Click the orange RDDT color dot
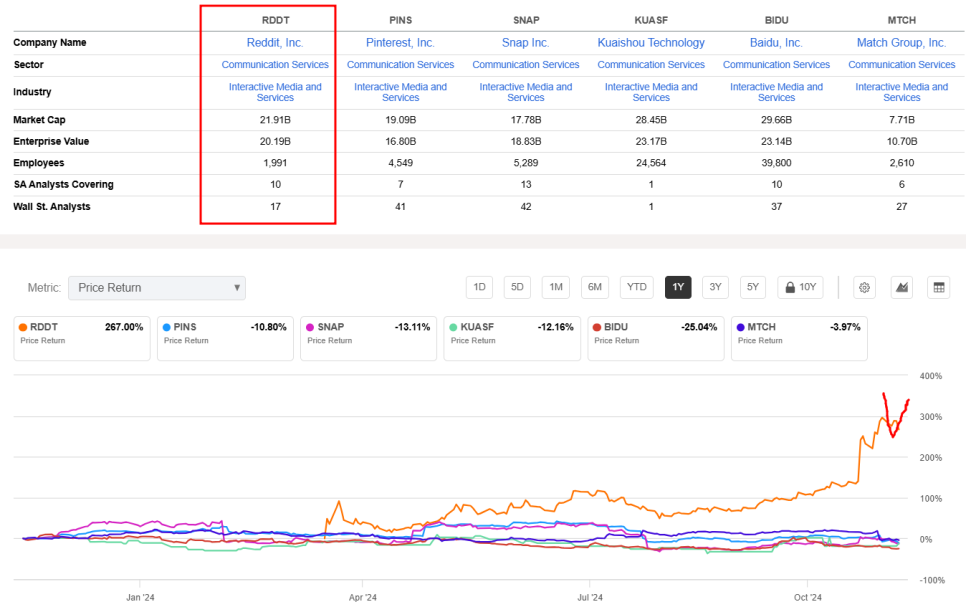The width and height of the screenshot is (966, 612). [23, 327]
